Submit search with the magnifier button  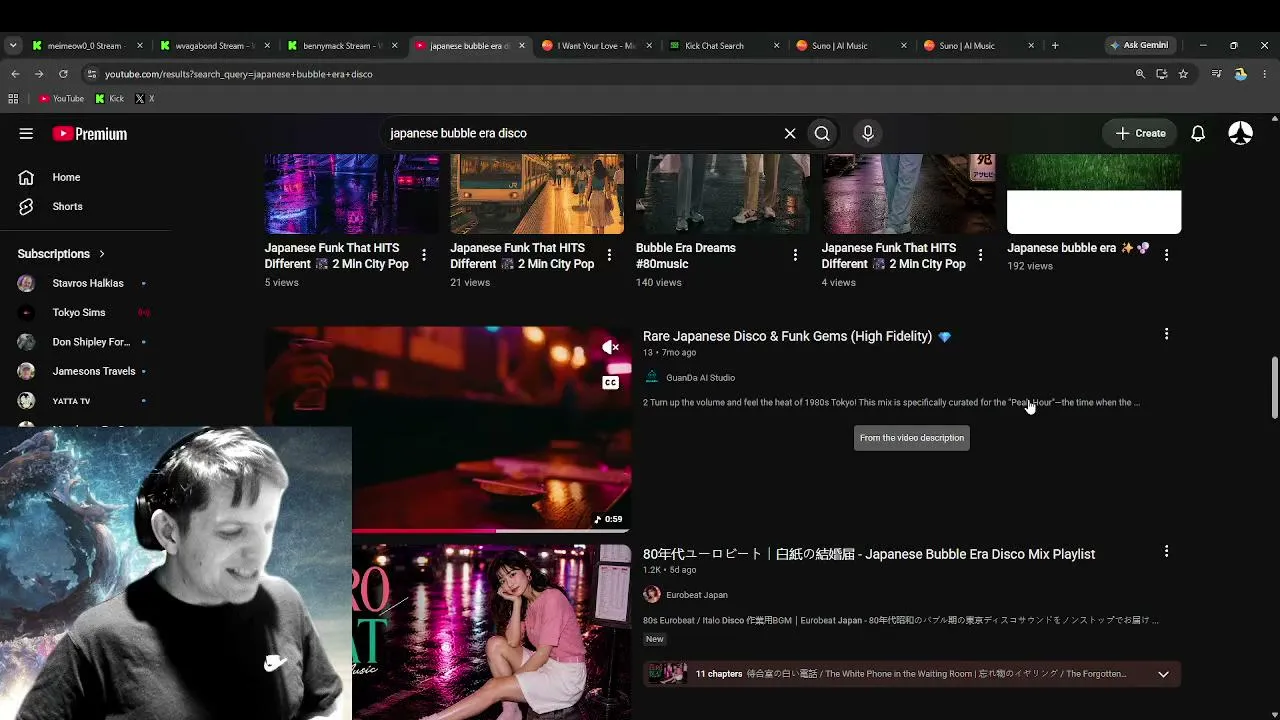[822, 133]
